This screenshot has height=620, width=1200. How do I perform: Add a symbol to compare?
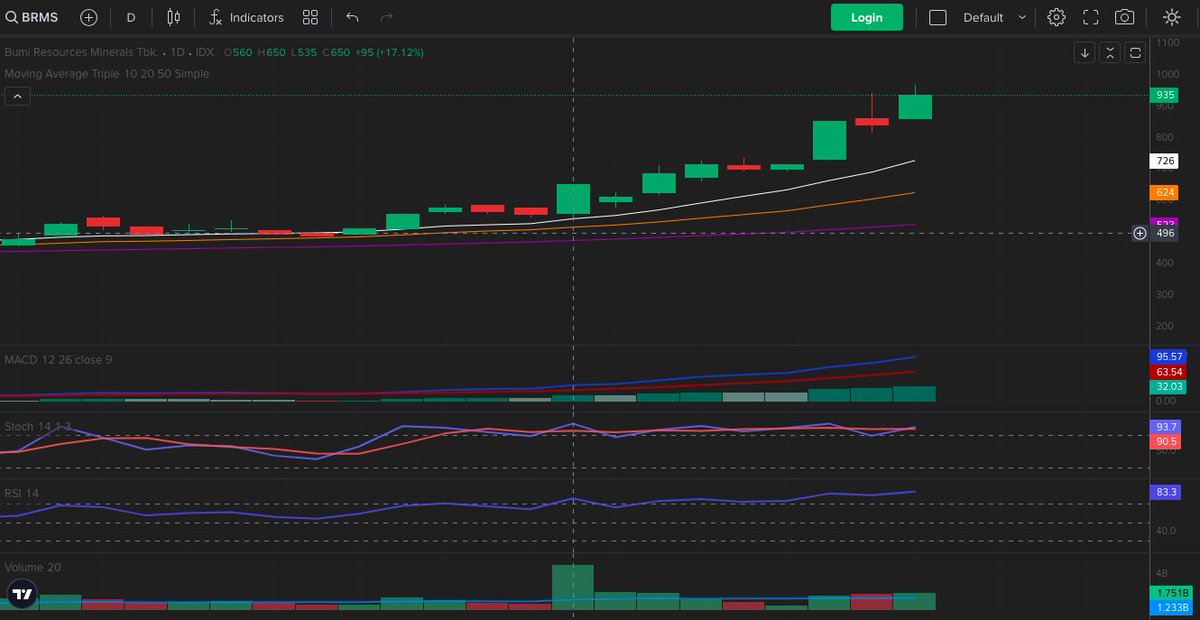tap(89, 17)
